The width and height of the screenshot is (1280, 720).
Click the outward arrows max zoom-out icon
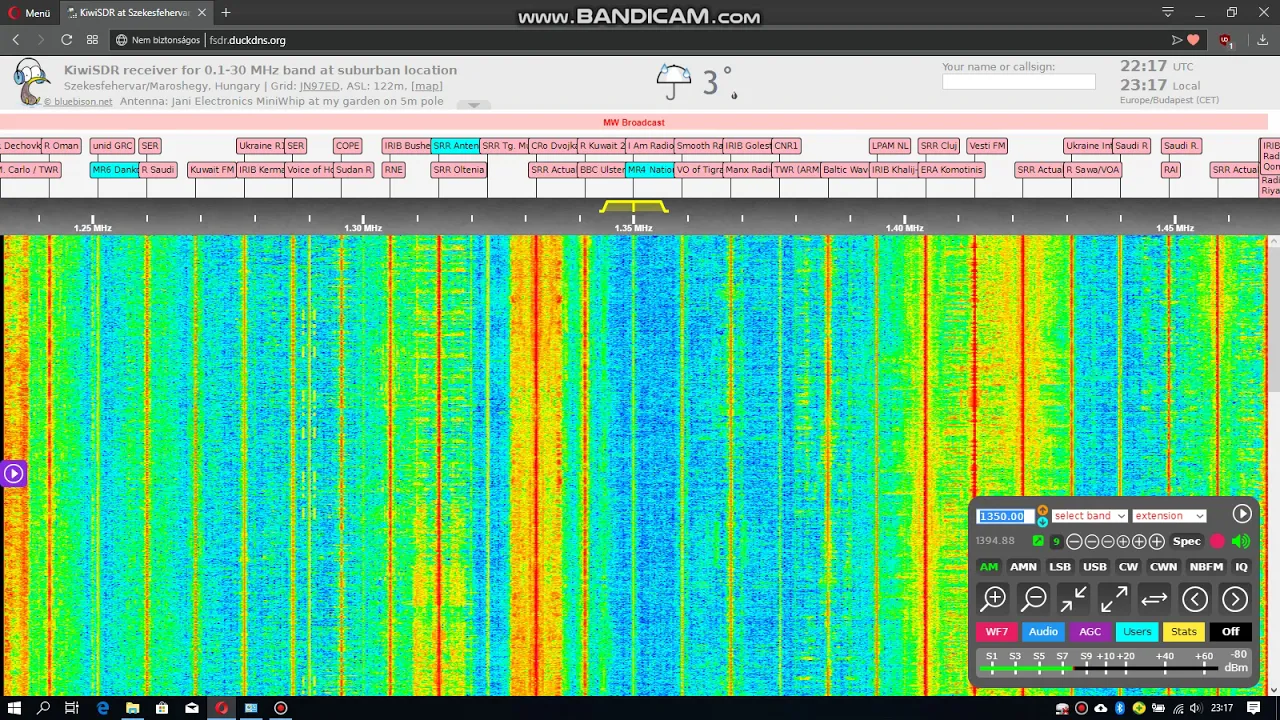click(1113, 599)
